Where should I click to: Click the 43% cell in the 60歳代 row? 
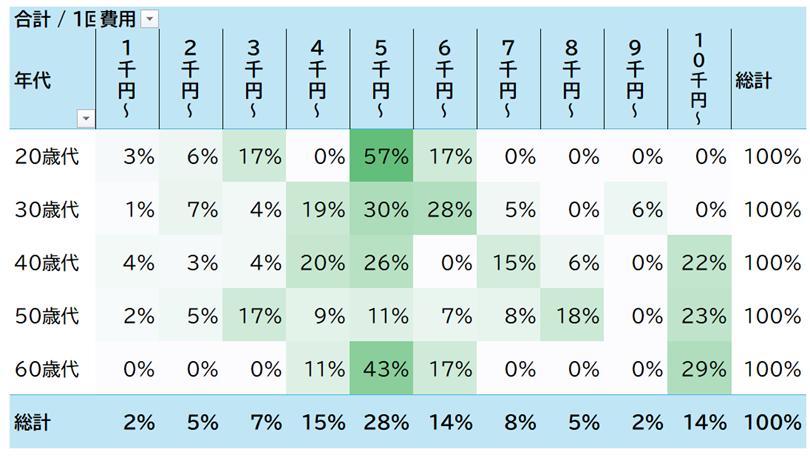[x=381, y=369]
